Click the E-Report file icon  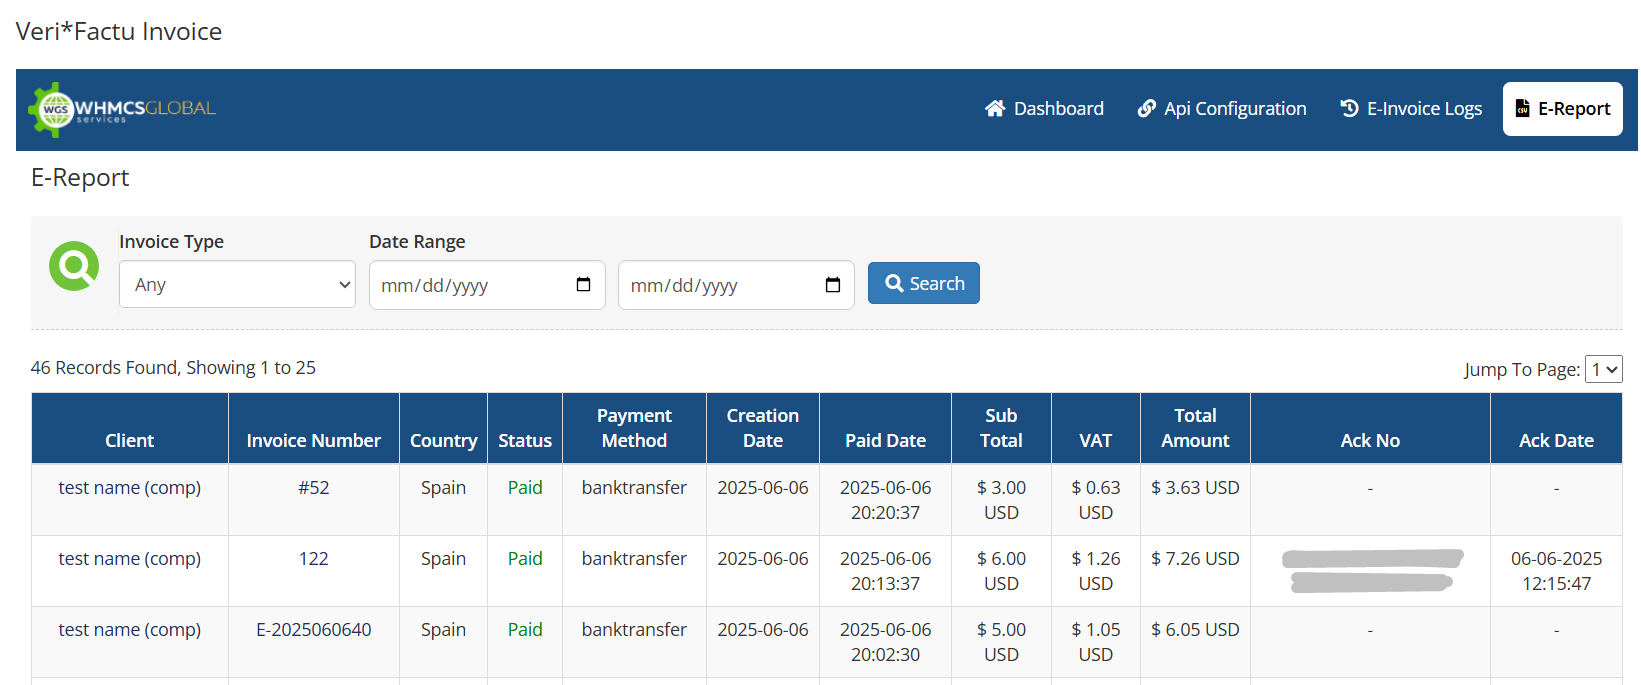click(1522, 109)
